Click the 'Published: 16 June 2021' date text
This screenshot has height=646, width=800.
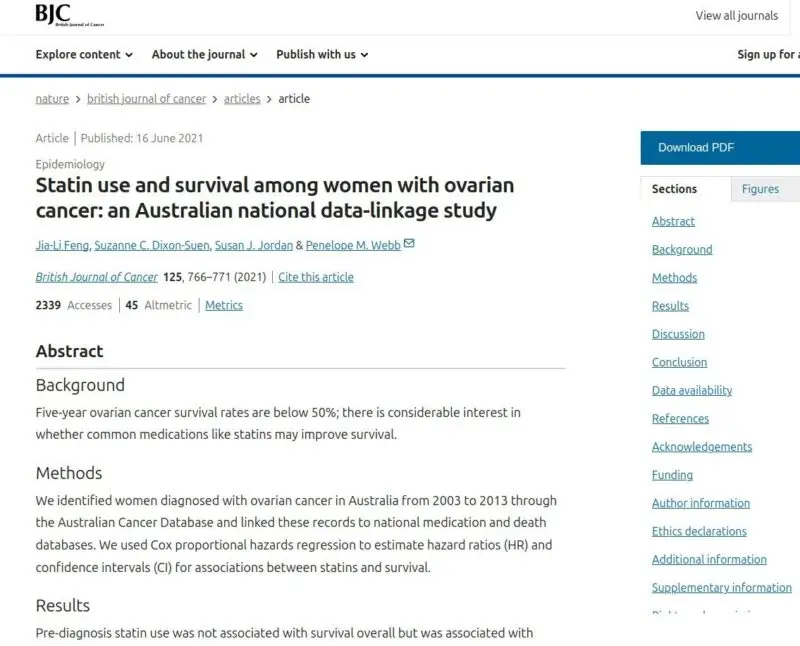(142, 138)
